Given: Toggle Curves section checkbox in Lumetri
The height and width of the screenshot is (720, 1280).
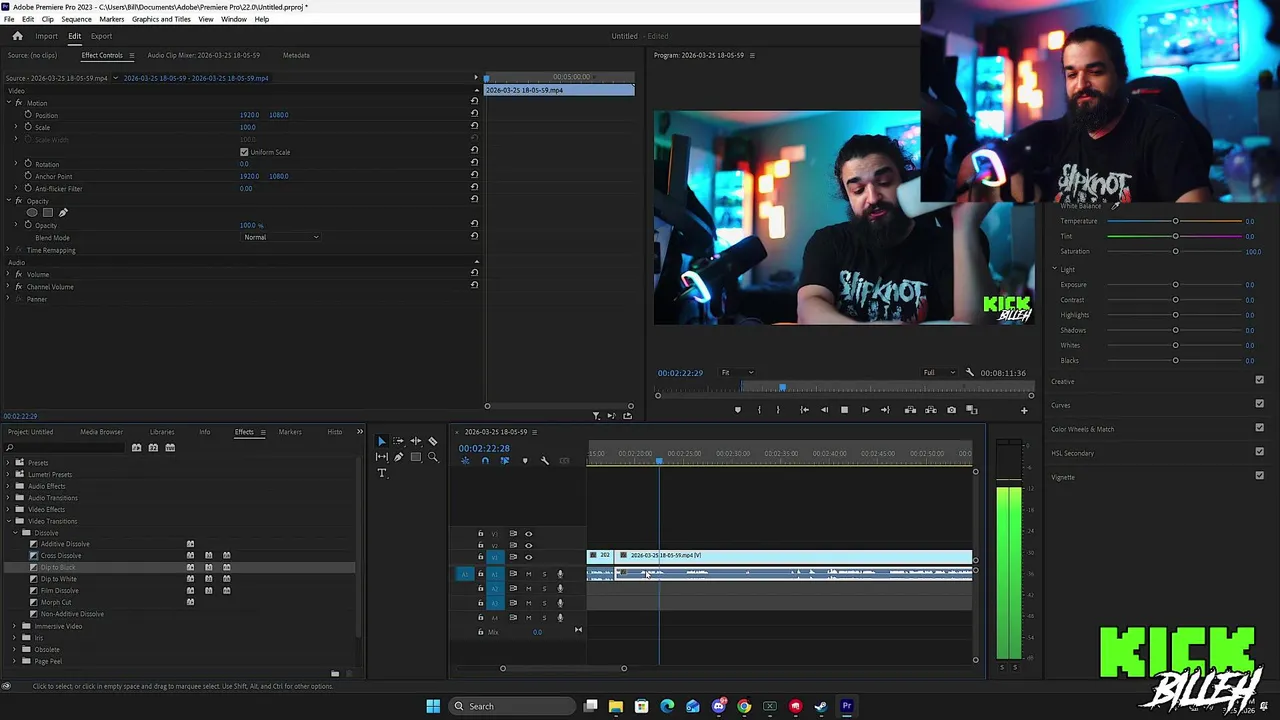Looking at the screenshot, I should click(1259, 404).
